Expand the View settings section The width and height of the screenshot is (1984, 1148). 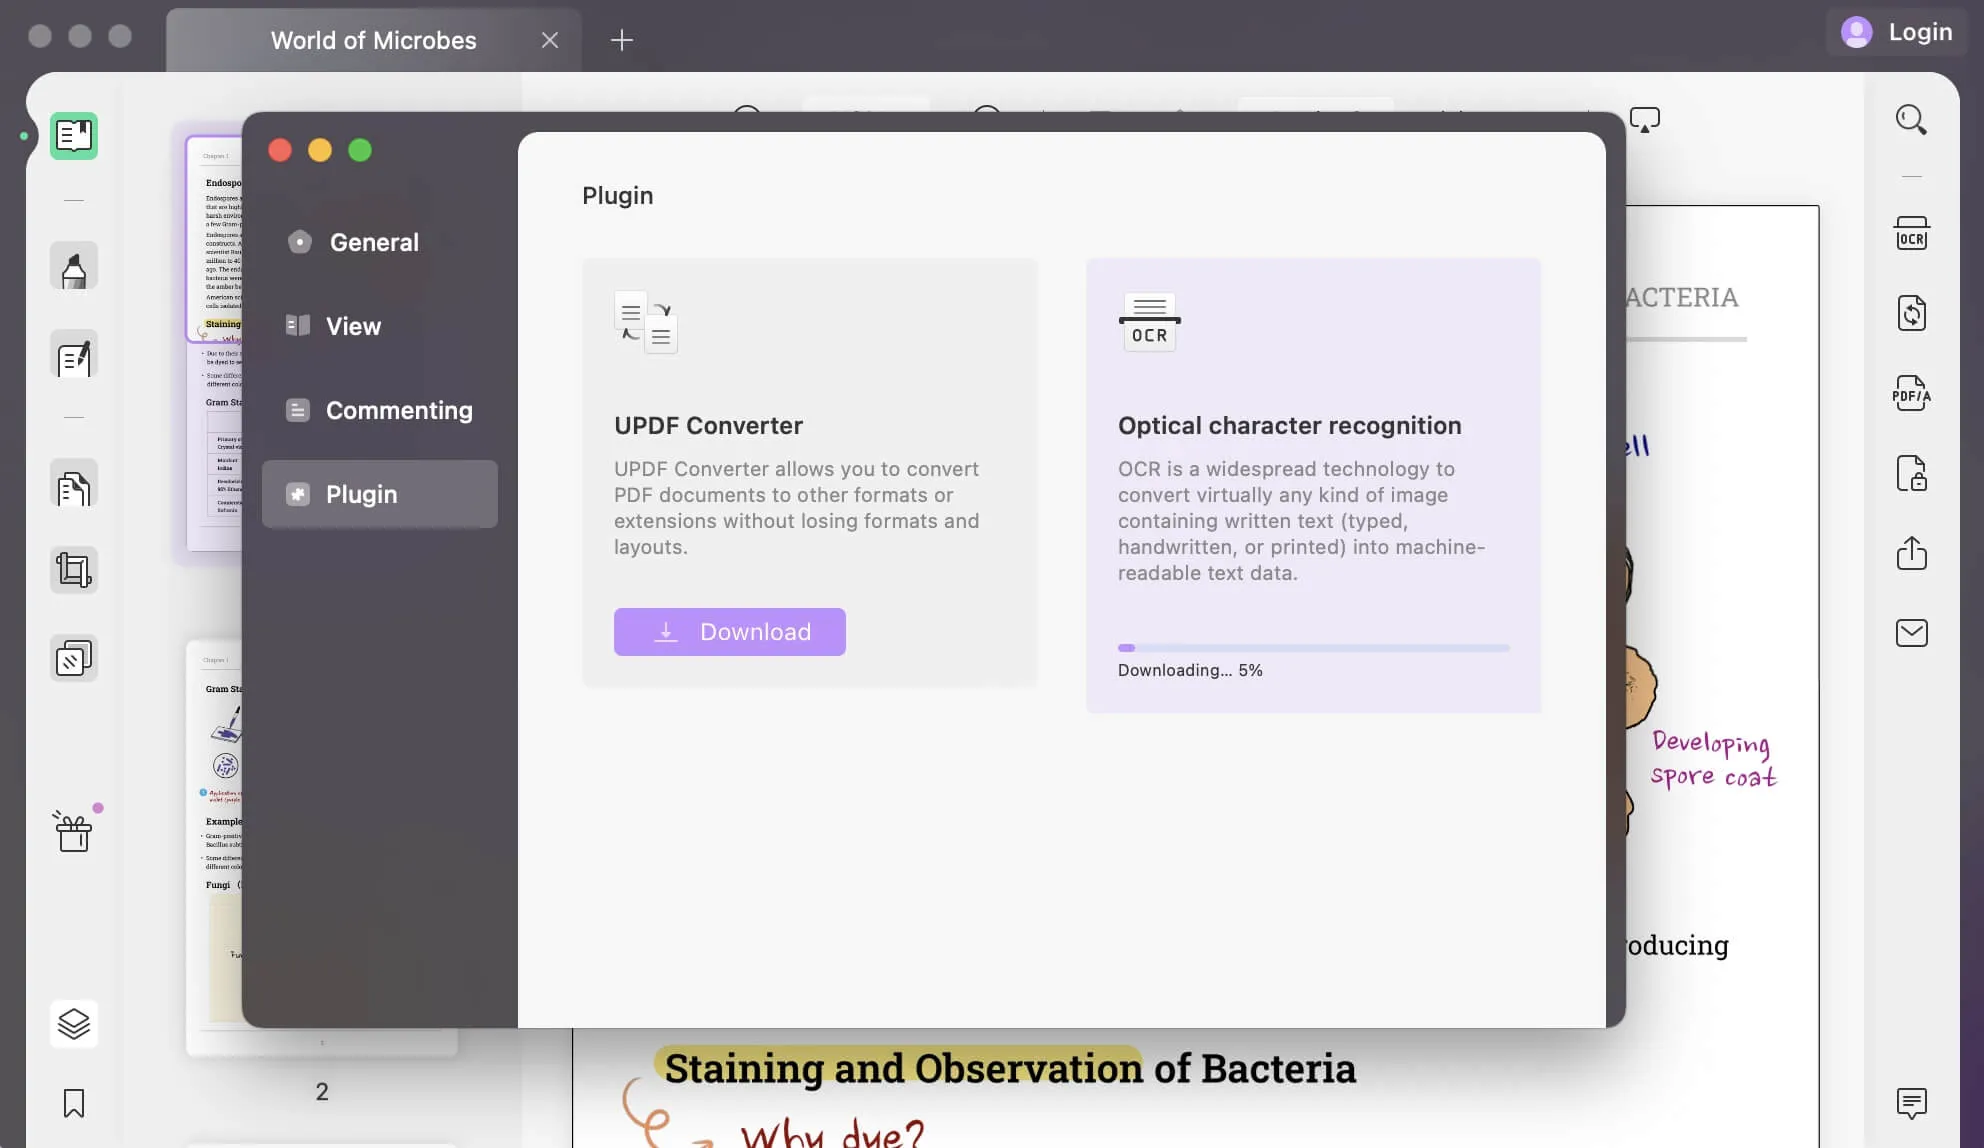point(353,325)
